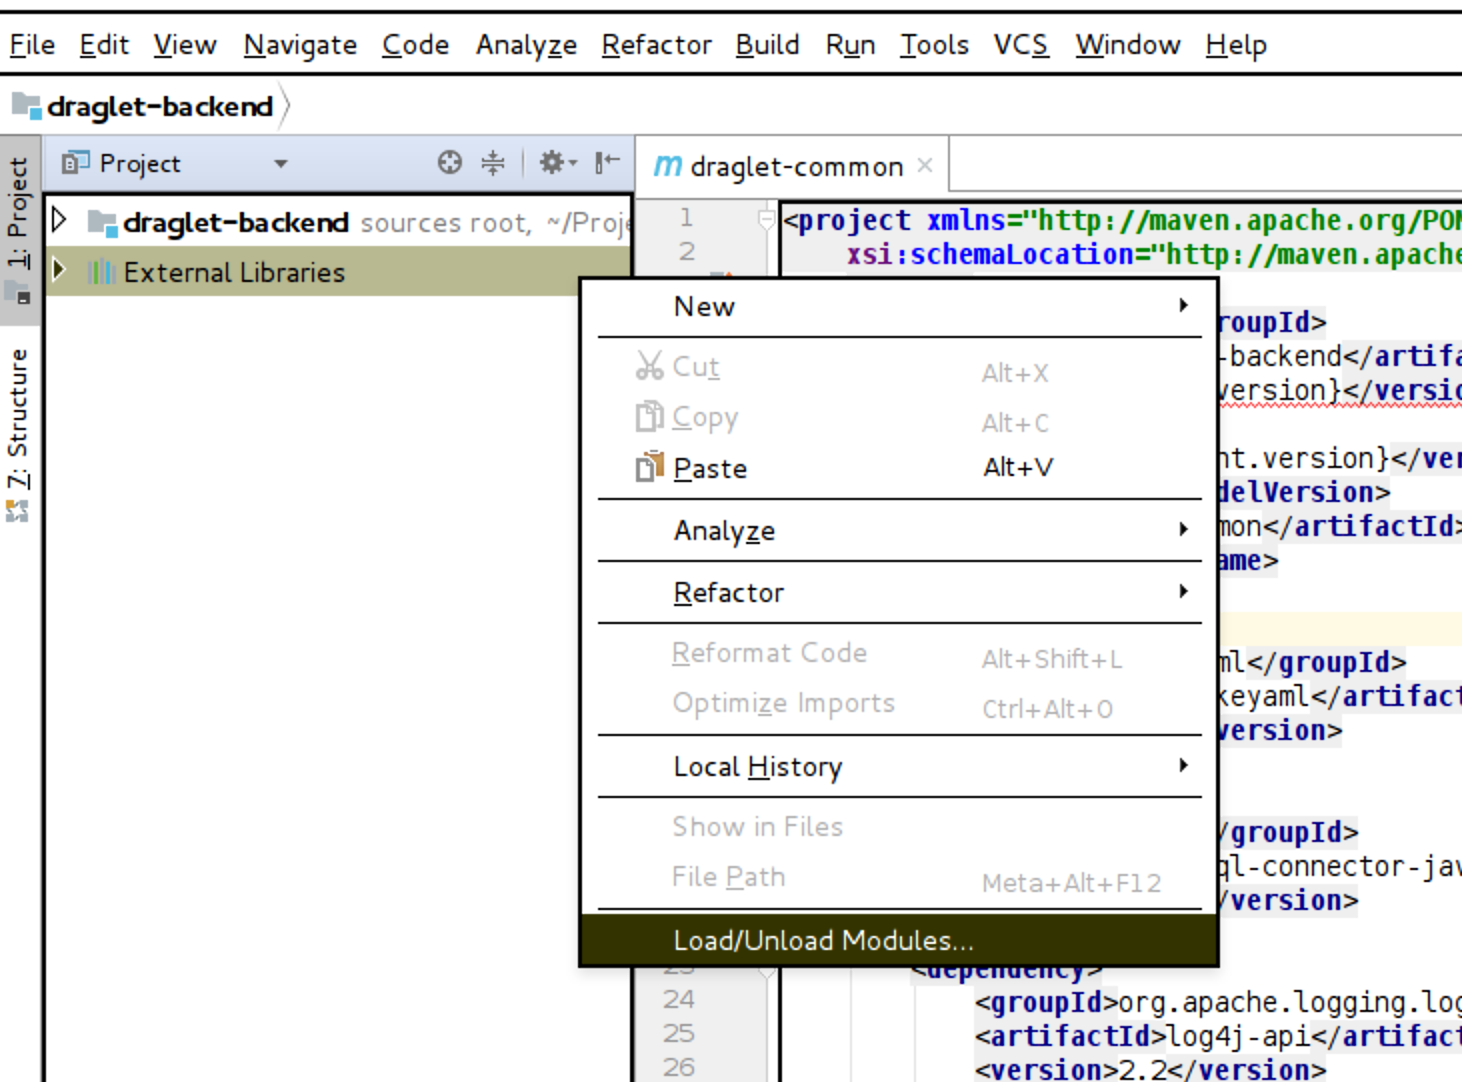Choose Optimize Imports in context menu
1462x1082 pixels.
[900, 704]
